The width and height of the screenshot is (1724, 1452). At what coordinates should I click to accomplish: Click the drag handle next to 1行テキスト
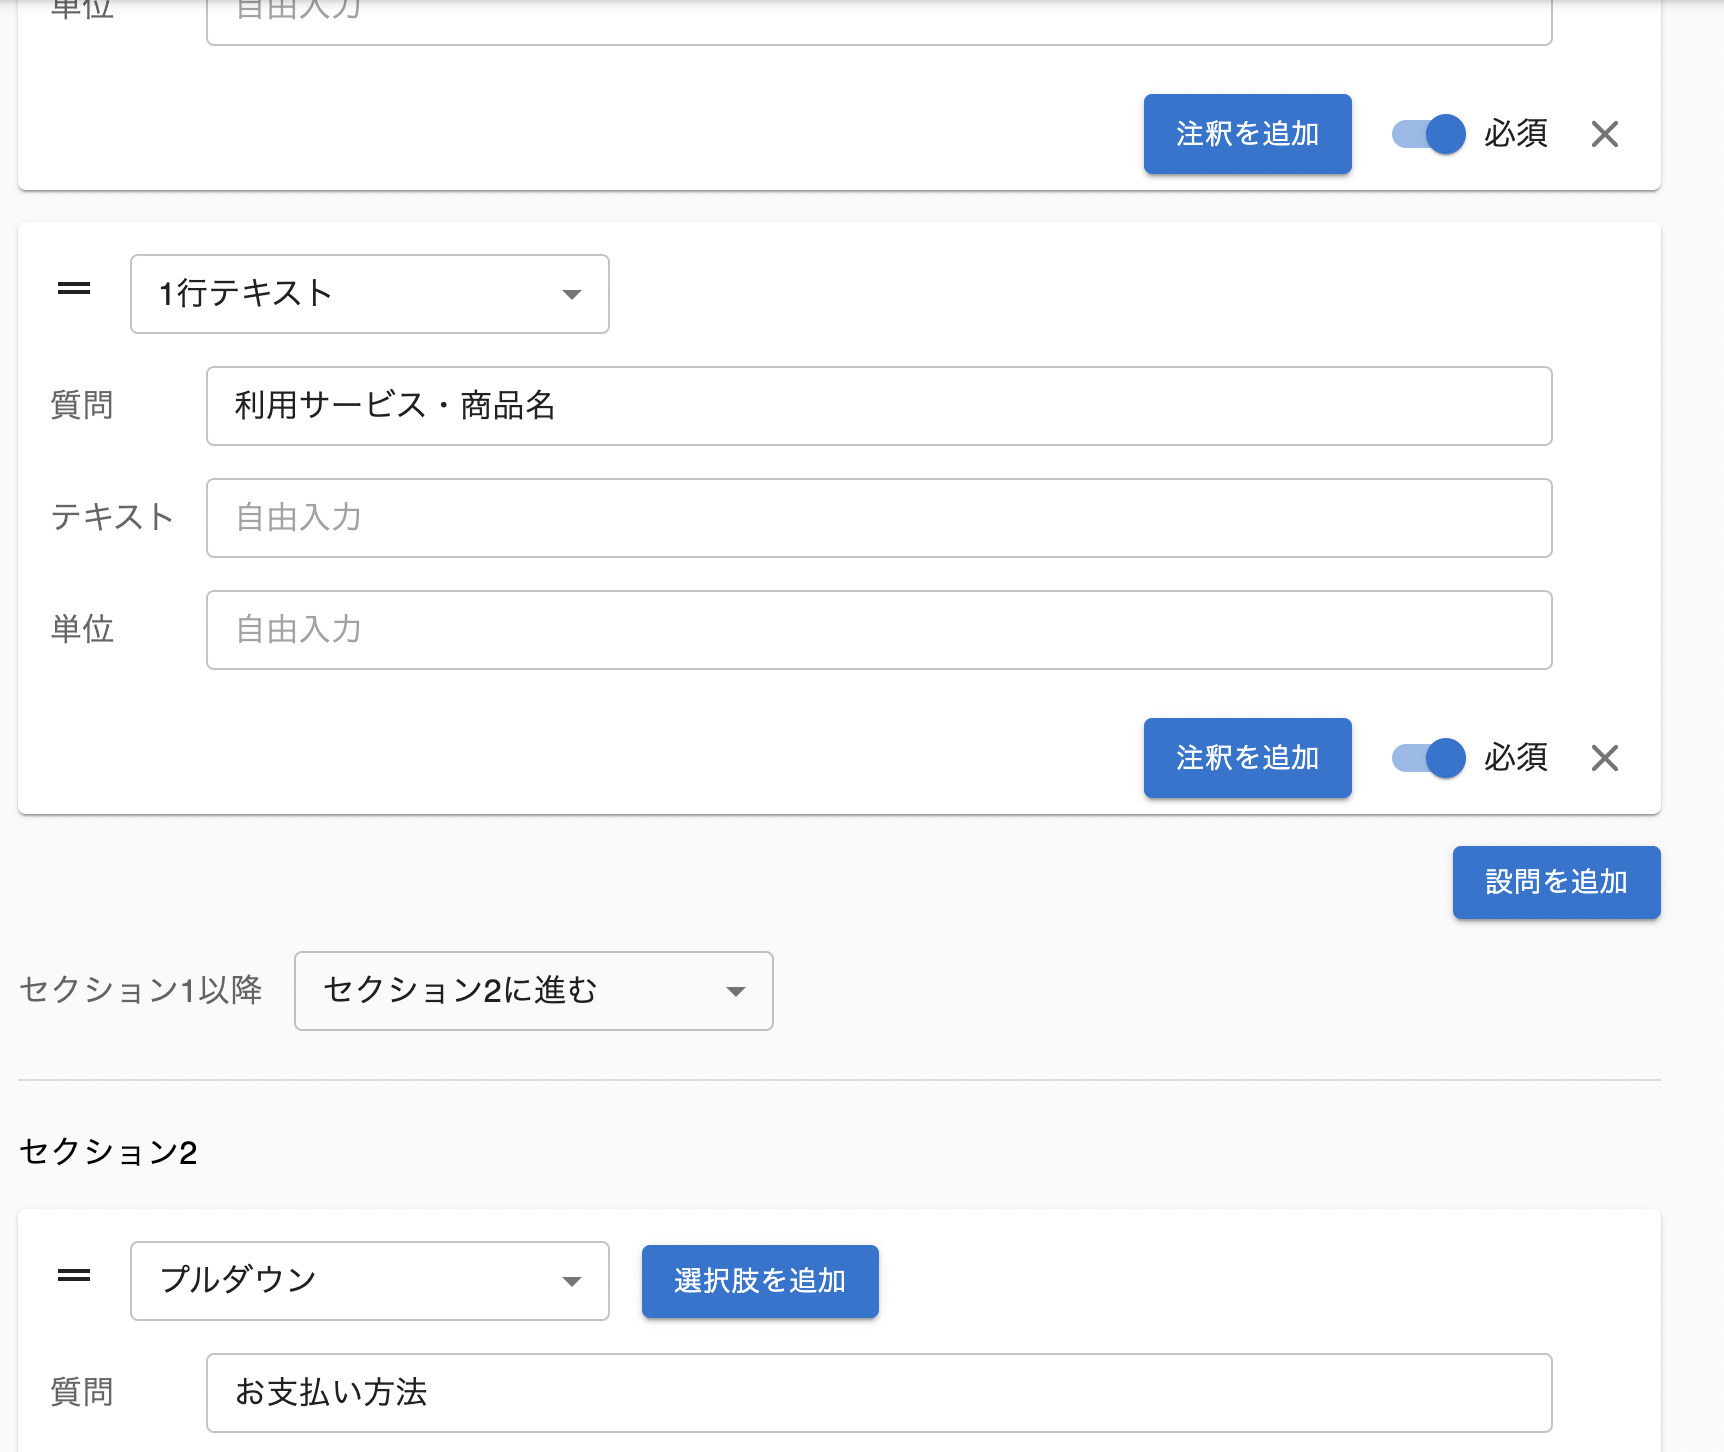pyautogui.click(x=73, y=291)
